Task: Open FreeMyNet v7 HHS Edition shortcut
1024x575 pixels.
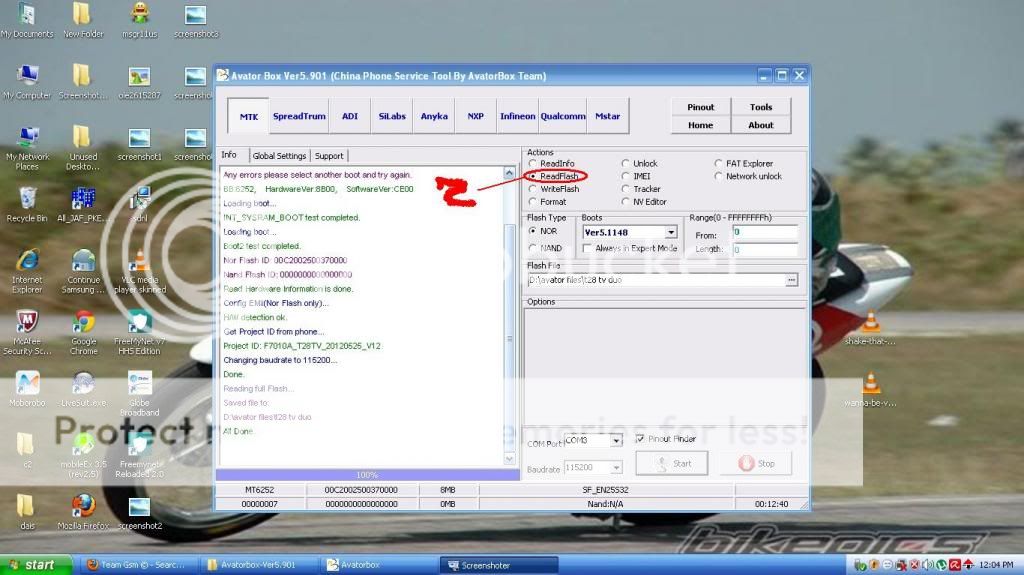Action: click(139, 333)
